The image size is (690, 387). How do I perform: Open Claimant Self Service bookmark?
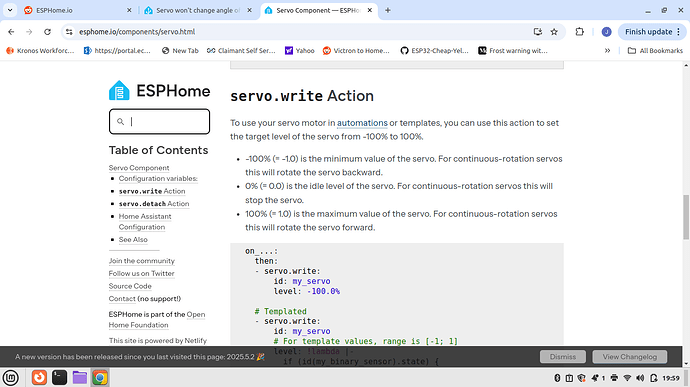(241, 51)
